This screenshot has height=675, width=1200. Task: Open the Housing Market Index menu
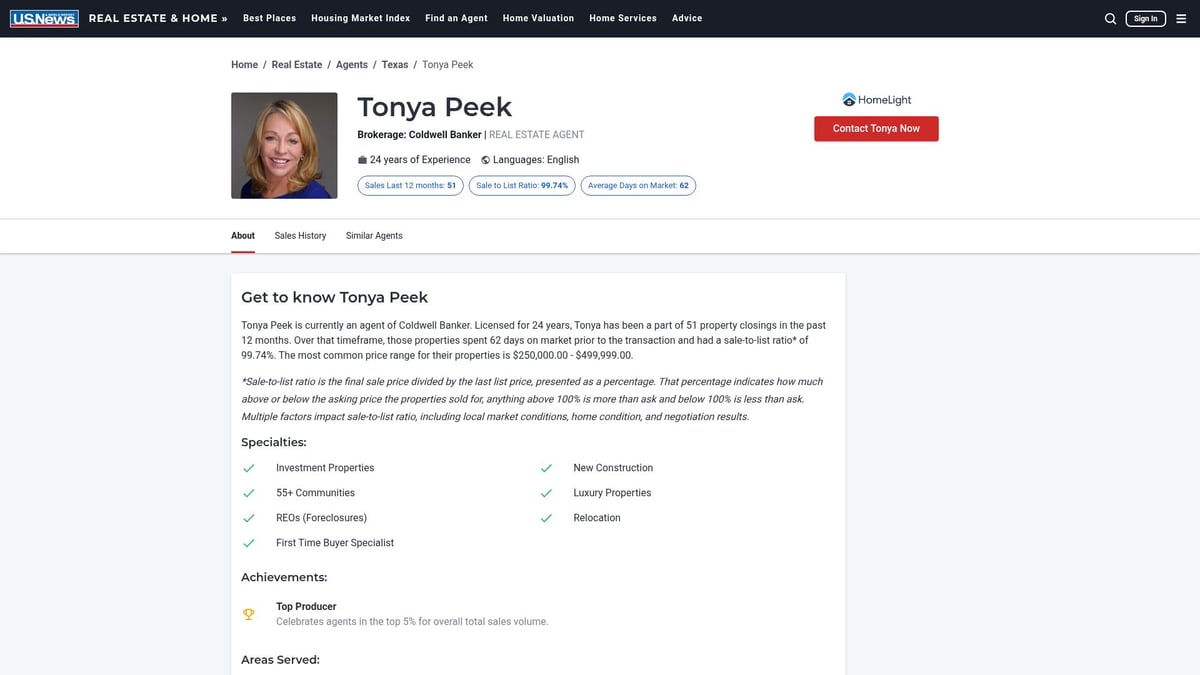coord(359,17)
